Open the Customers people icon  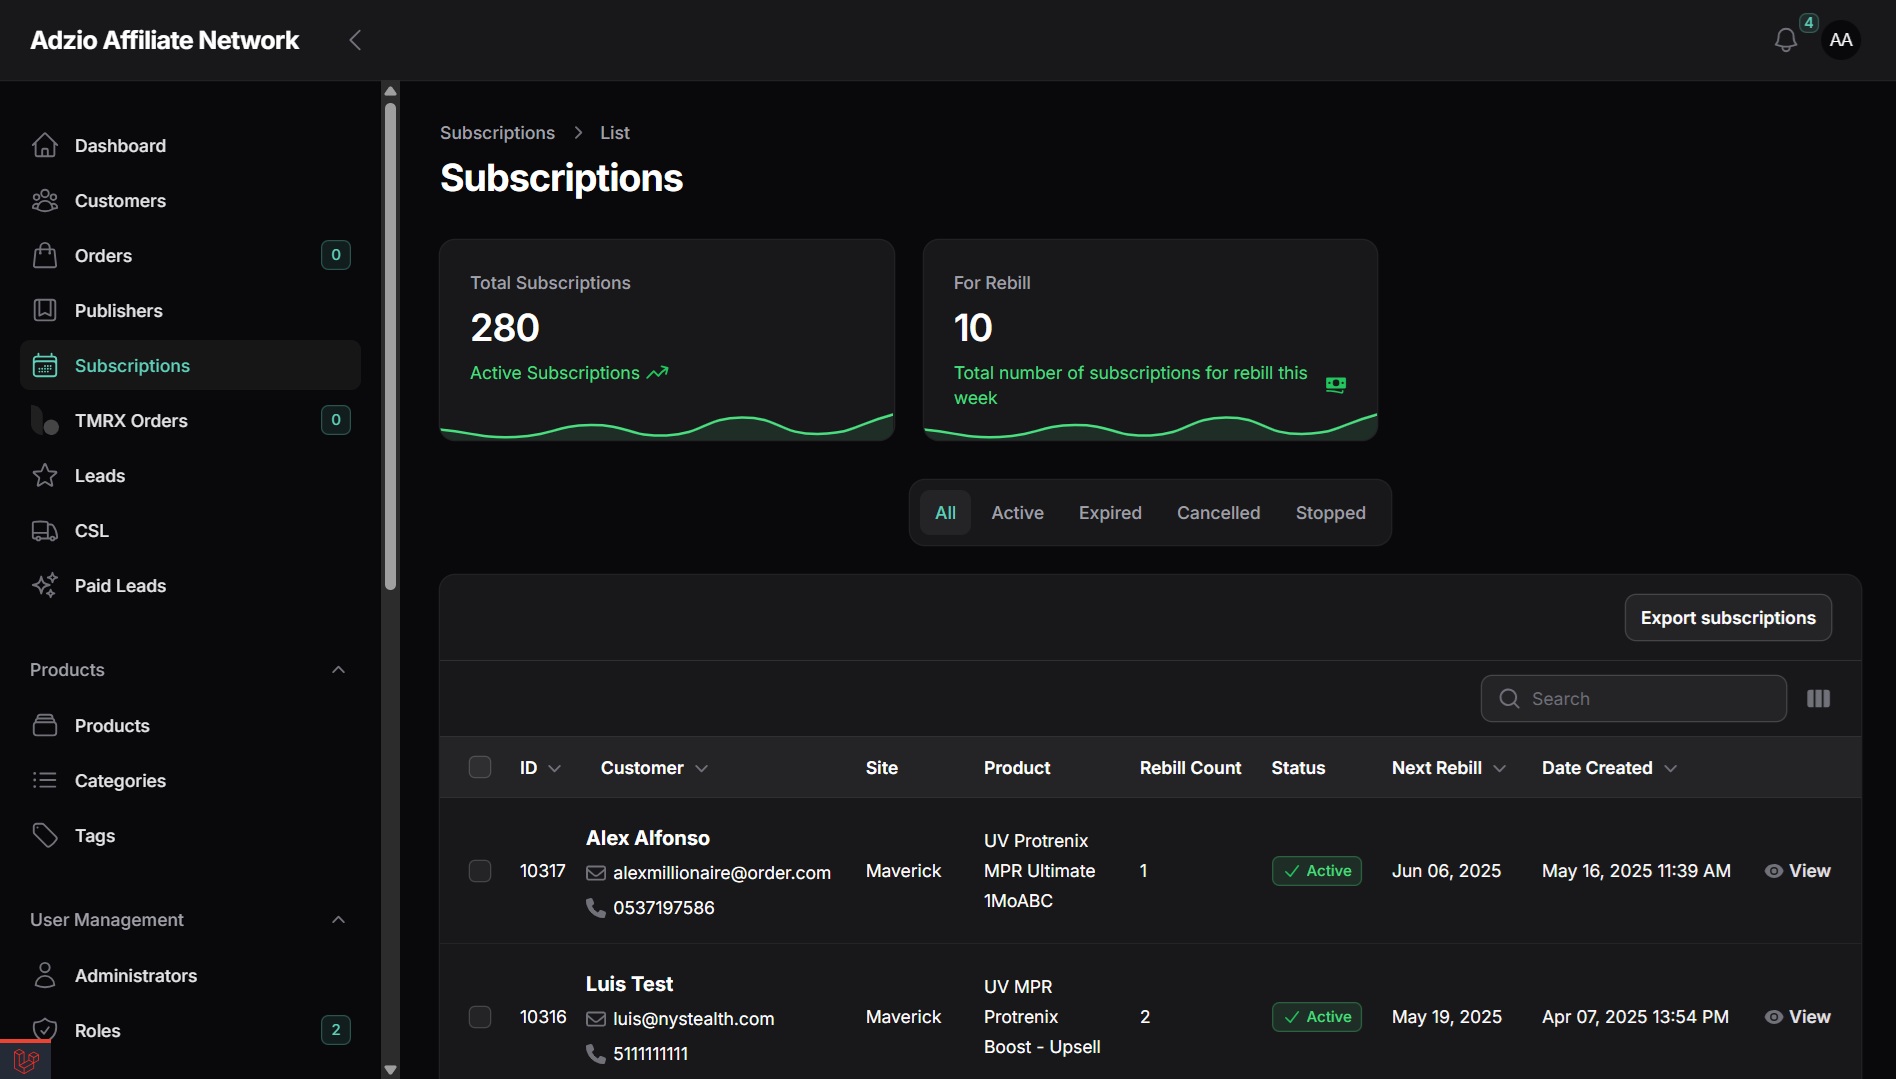coord(45,200)
